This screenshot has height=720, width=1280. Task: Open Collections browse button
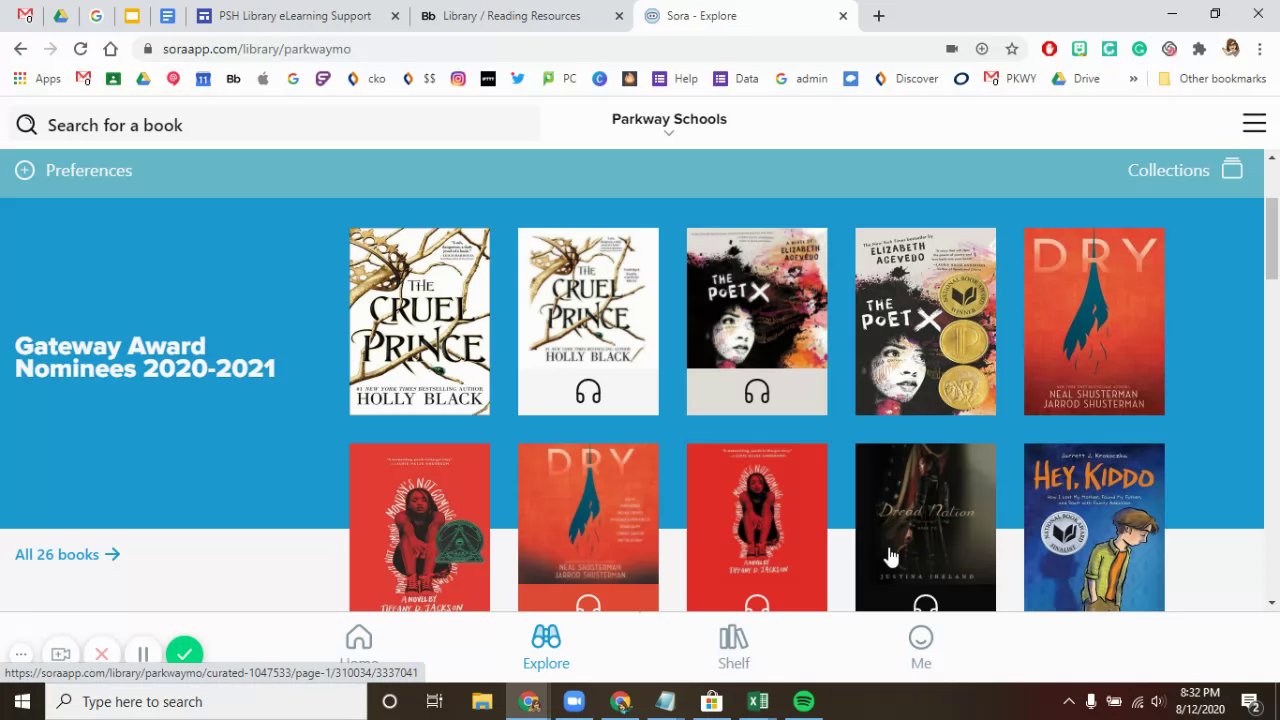coord(1185,170)
